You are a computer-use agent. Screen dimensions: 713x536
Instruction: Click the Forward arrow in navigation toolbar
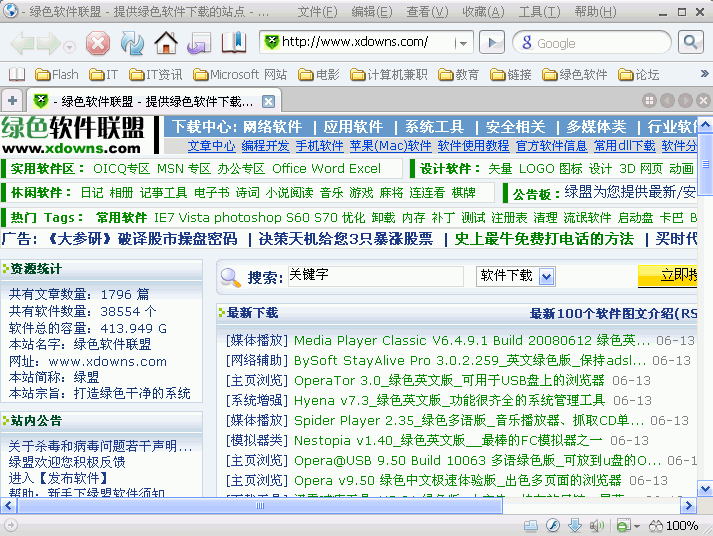[49, 44]
